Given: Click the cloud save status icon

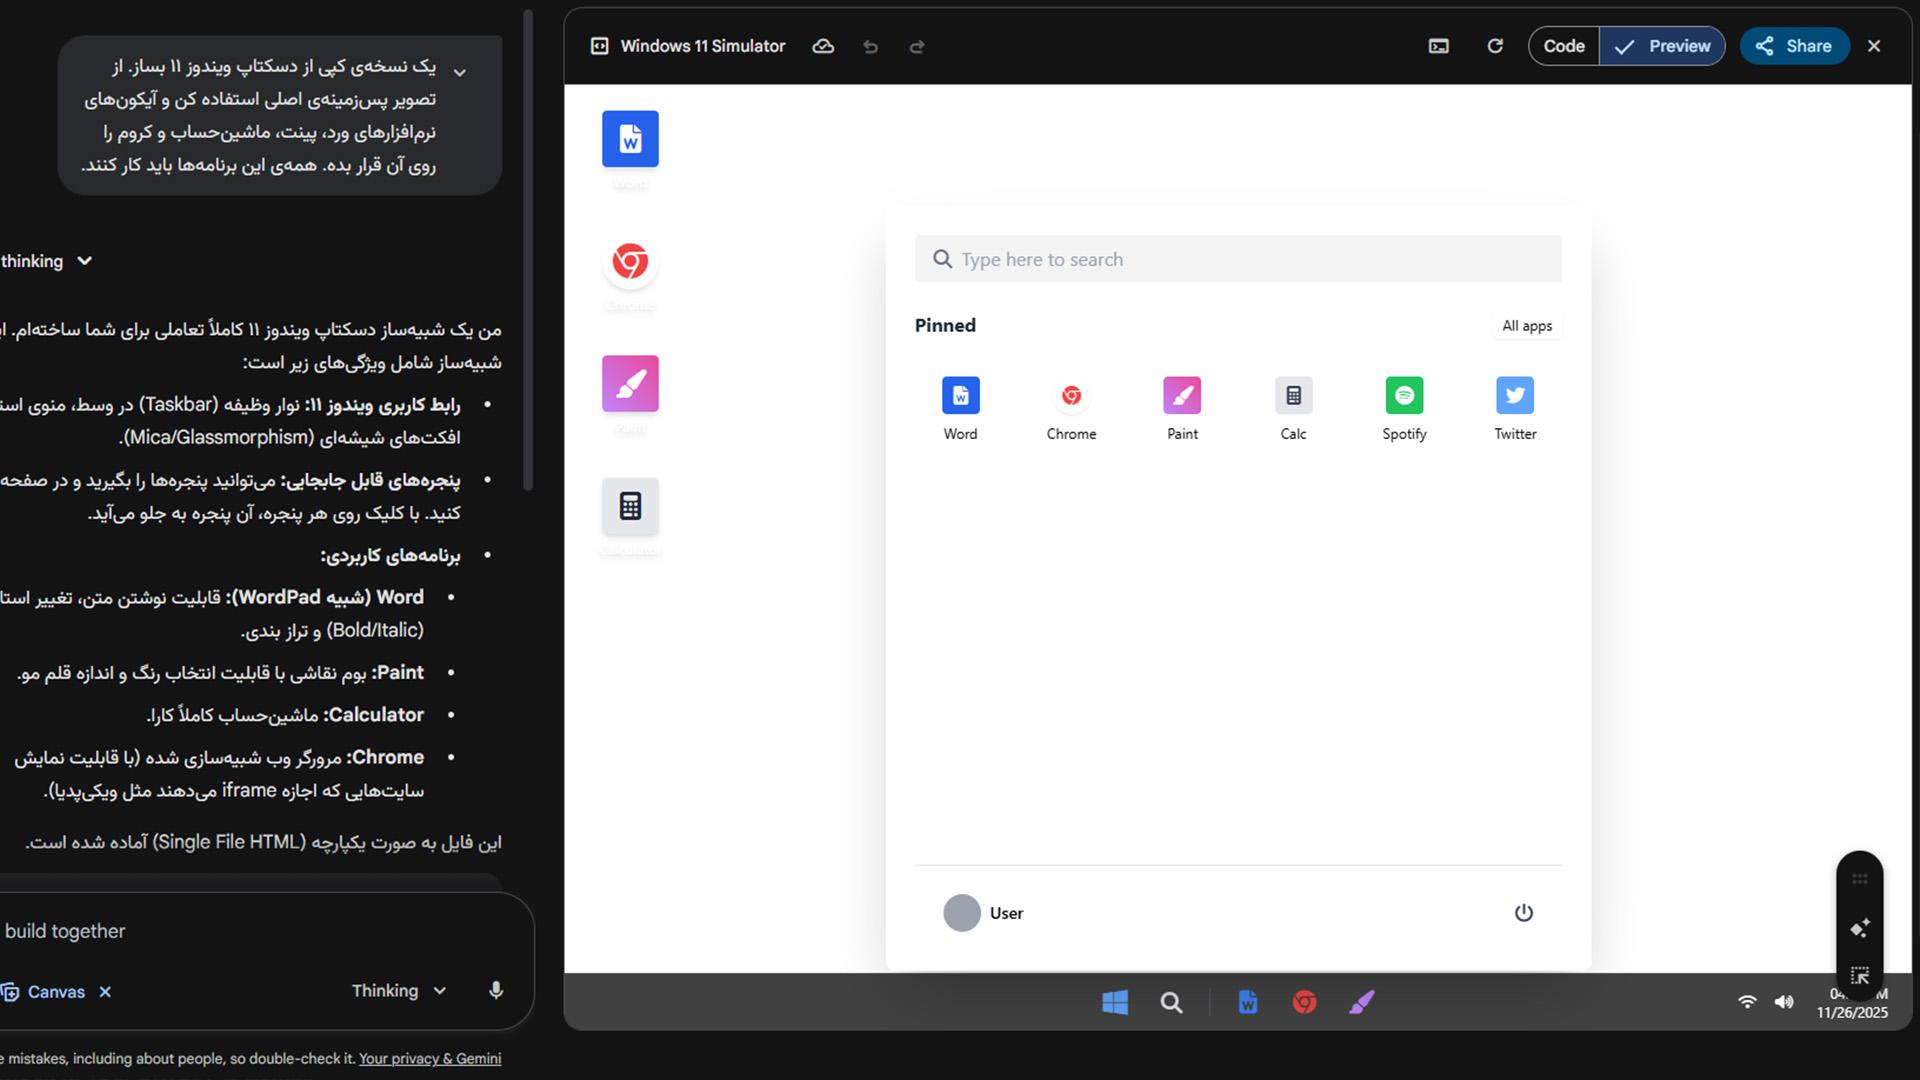Looking at the screenshot, I should click(823, 46).
